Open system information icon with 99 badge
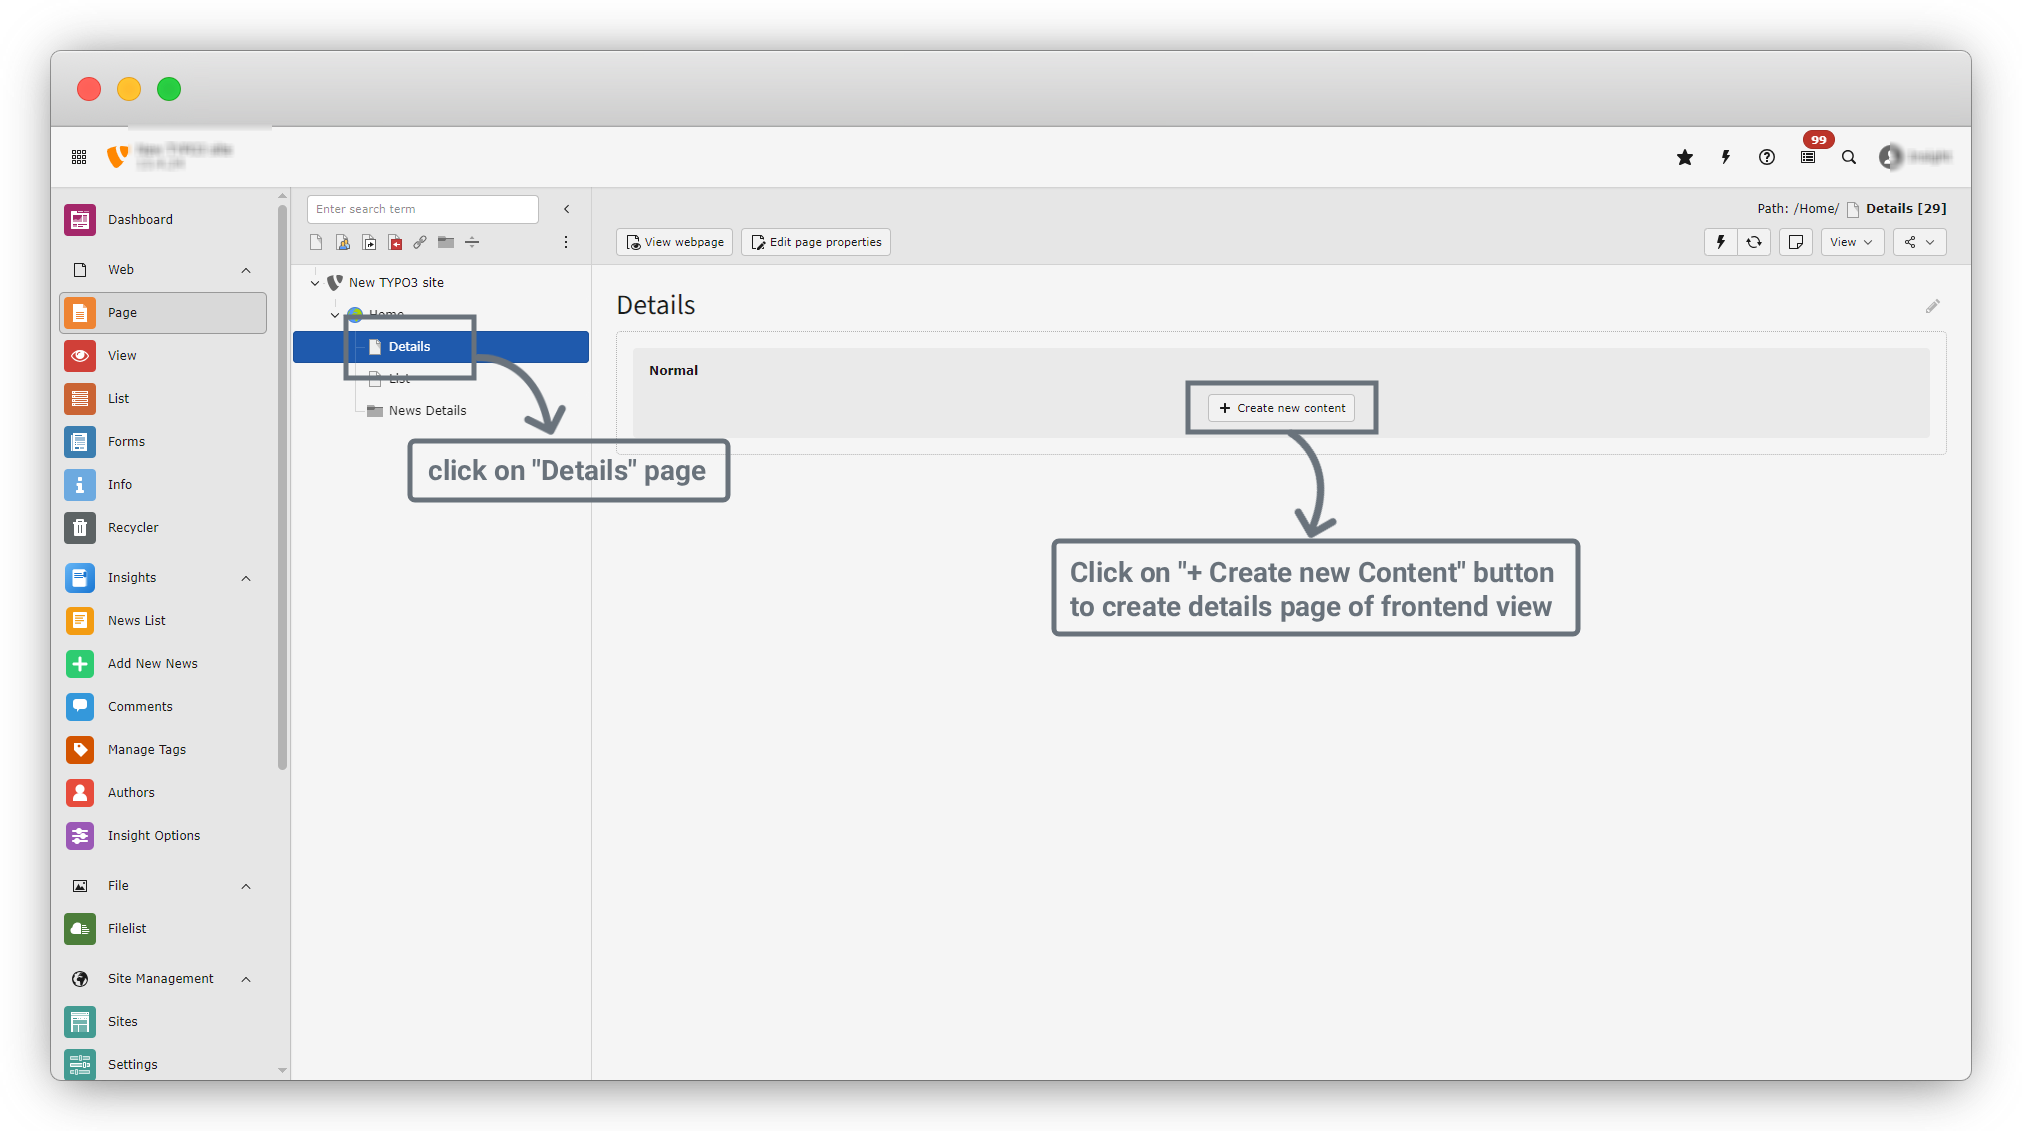The width and height of the screenshot is (2022, 1131). [x=1808, y=157]
